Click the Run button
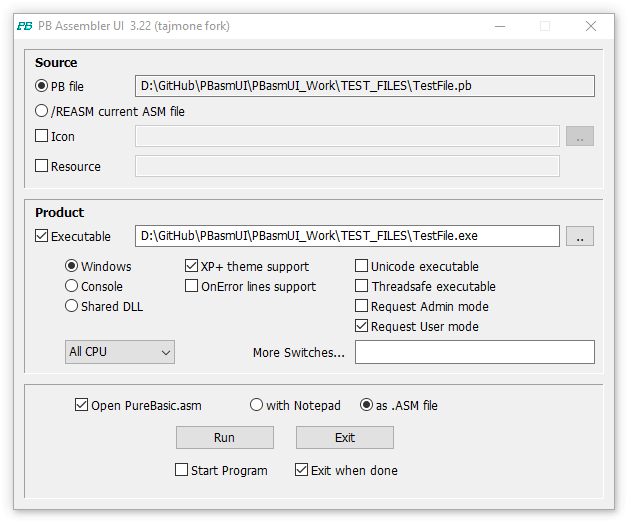The width and height of the screenshot is (628, 523). [225, 437]
